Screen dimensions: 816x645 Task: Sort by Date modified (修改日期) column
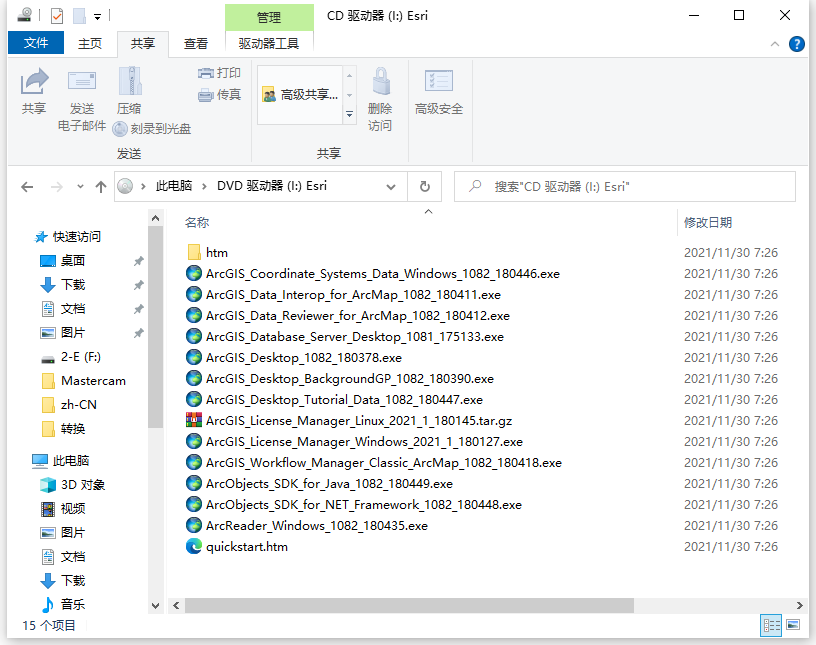(708, 222)
